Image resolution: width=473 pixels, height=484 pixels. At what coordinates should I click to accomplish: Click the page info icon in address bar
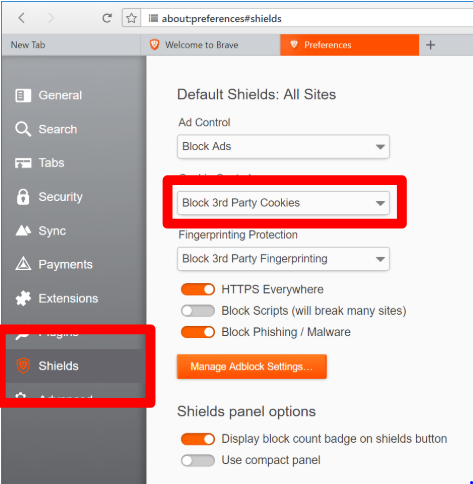coord(153,18)
